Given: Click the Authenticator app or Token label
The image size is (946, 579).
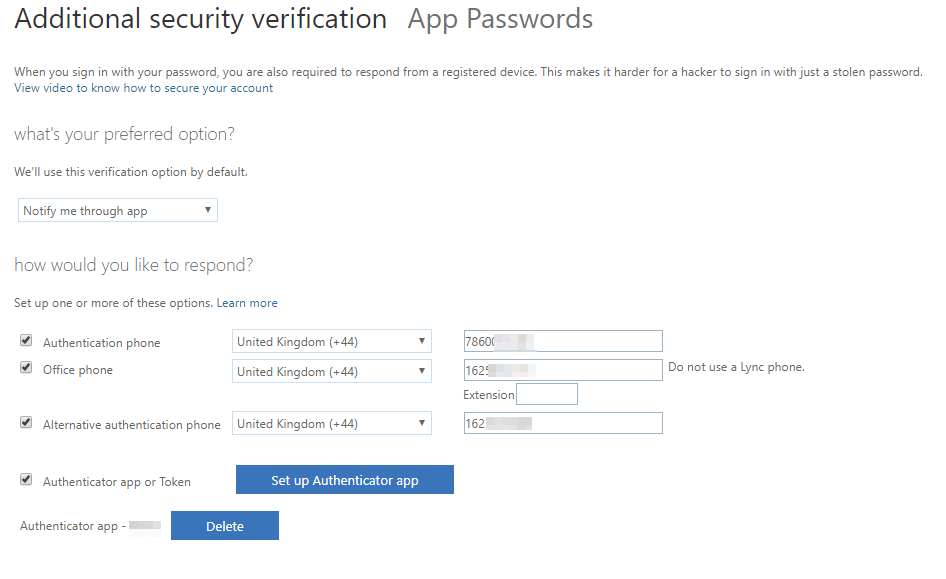Looking at the screenshot, I should pyautogui.click(x=117, y=482).
